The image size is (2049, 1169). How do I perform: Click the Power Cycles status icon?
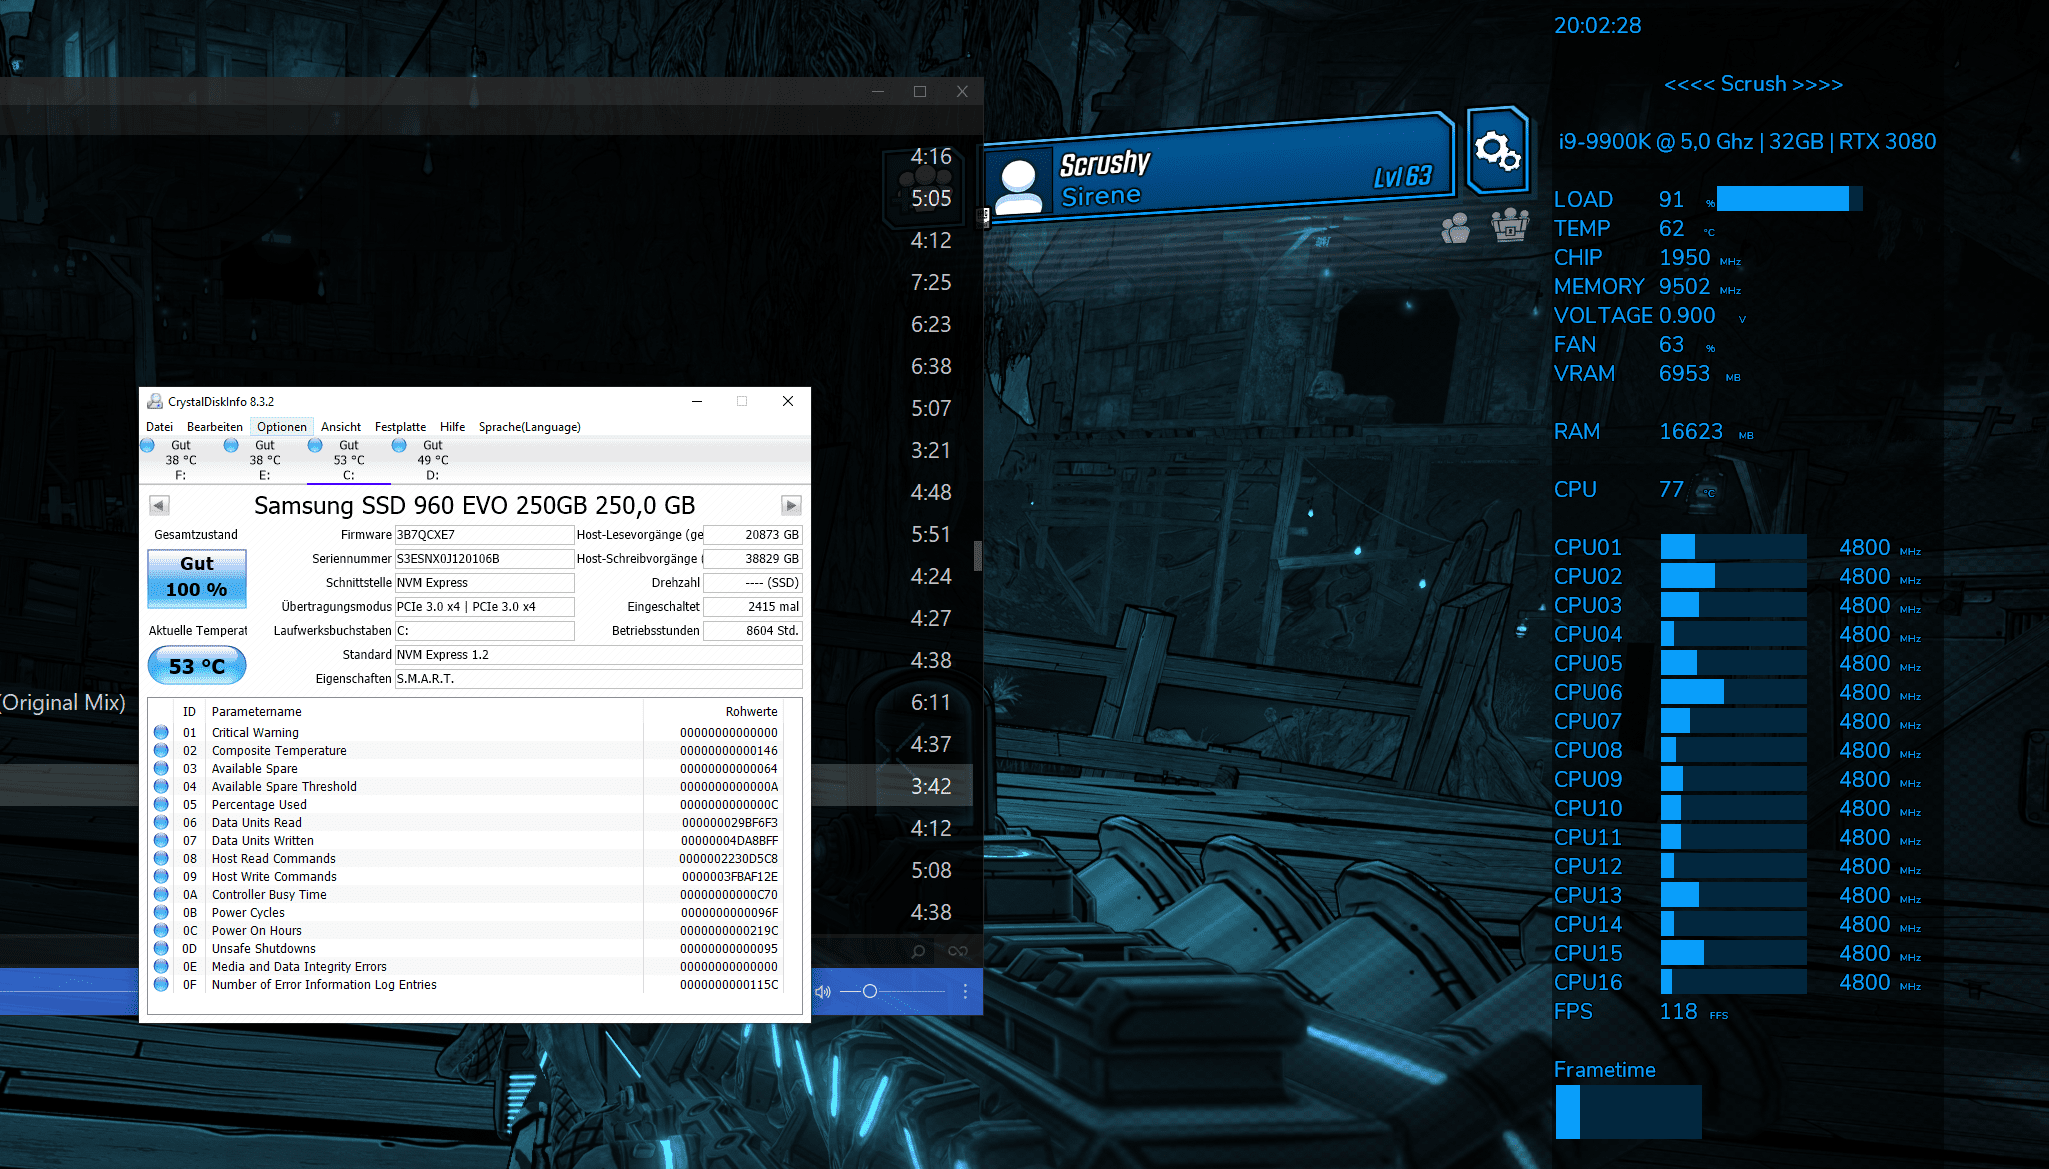[161, 913]
